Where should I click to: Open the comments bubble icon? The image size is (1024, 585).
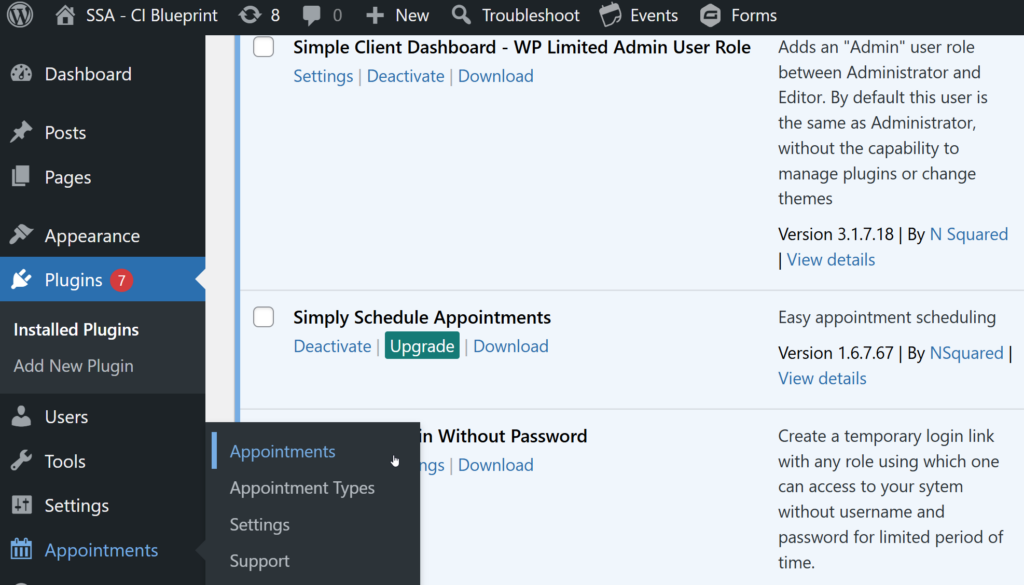pos(312,16)
